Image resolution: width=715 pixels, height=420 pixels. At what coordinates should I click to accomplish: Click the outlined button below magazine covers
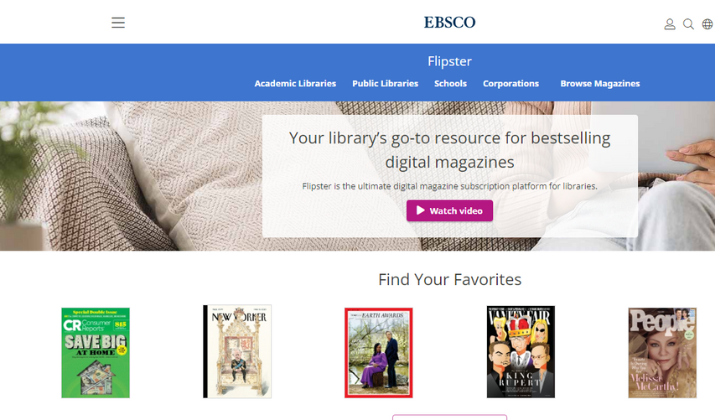(450, 417)
